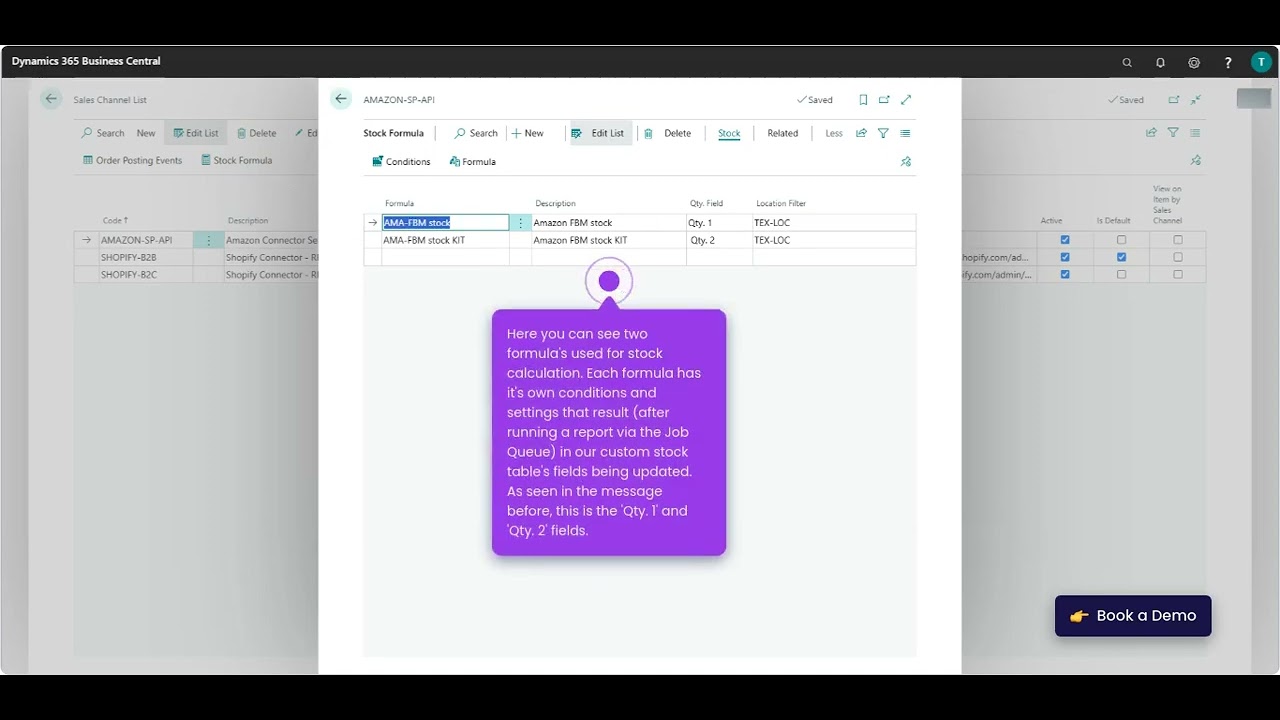Share the Stock Formula list
Viewport: 1280px width, 720px height.
click(x=861, y=133)
